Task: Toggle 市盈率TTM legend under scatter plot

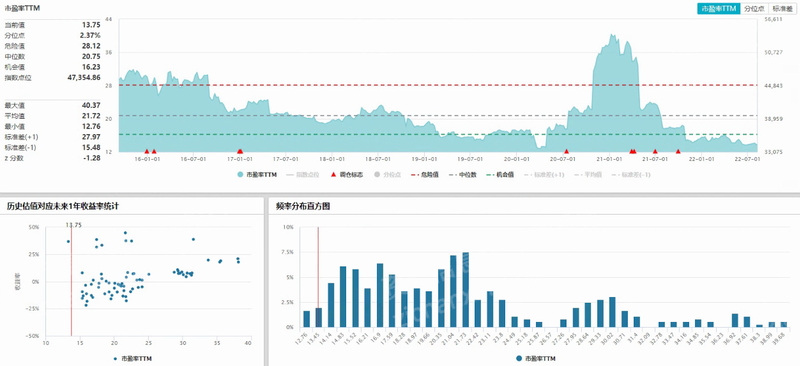Action: [x=133, y=359]
